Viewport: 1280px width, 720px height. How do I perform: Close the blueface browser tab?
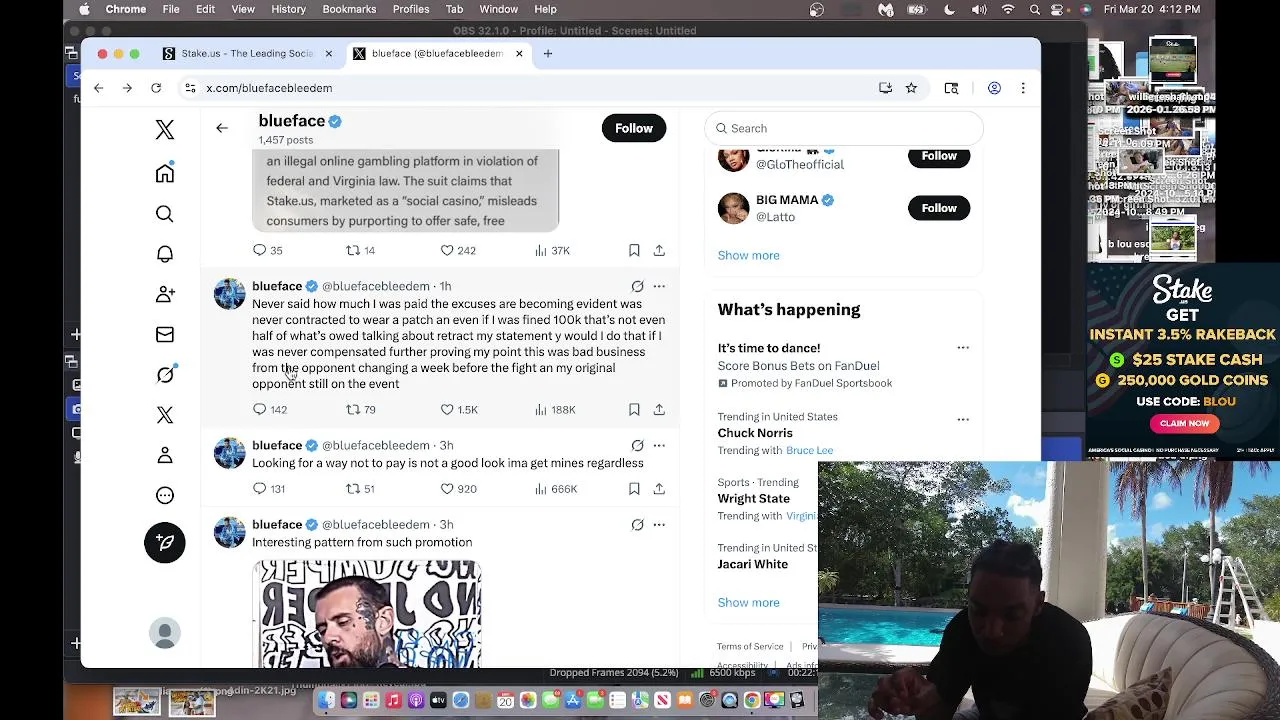[519, 53]
